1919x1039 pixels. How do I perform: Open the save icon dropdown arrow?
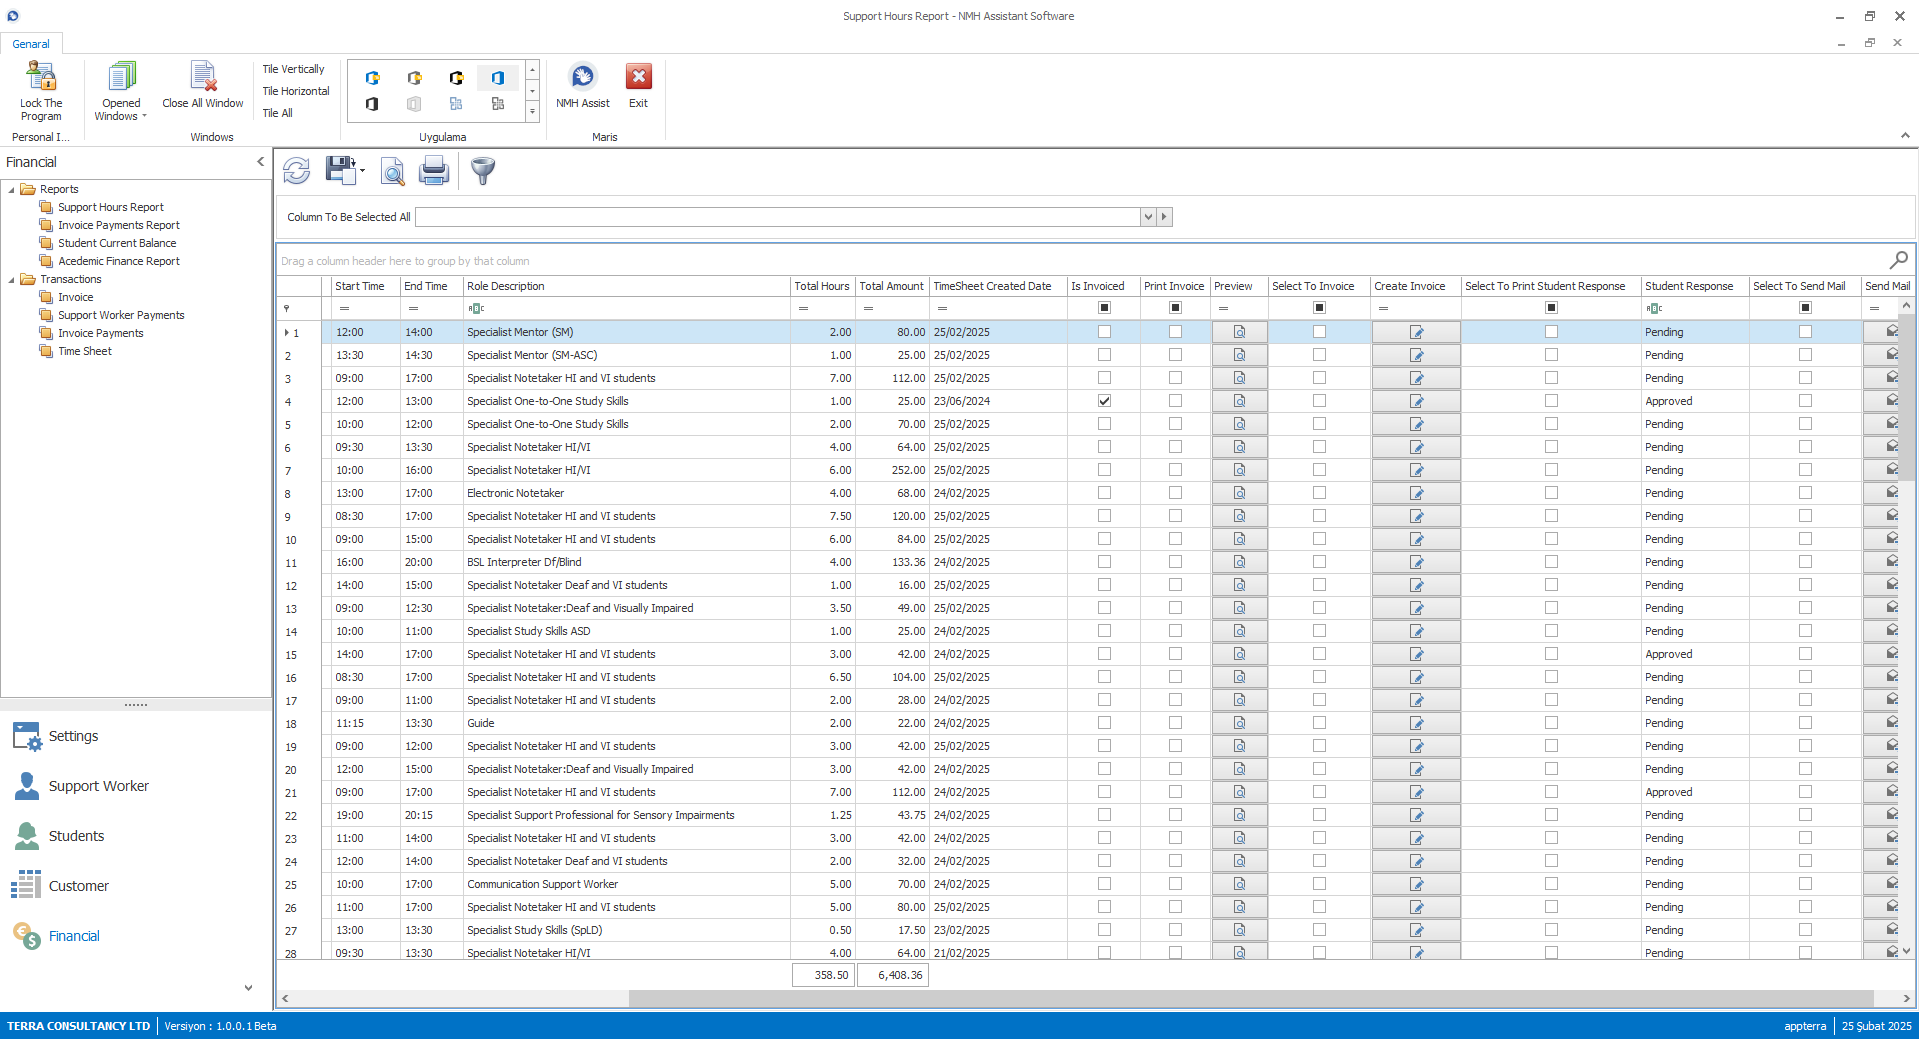pyautogui.click(x=362, y=171)
